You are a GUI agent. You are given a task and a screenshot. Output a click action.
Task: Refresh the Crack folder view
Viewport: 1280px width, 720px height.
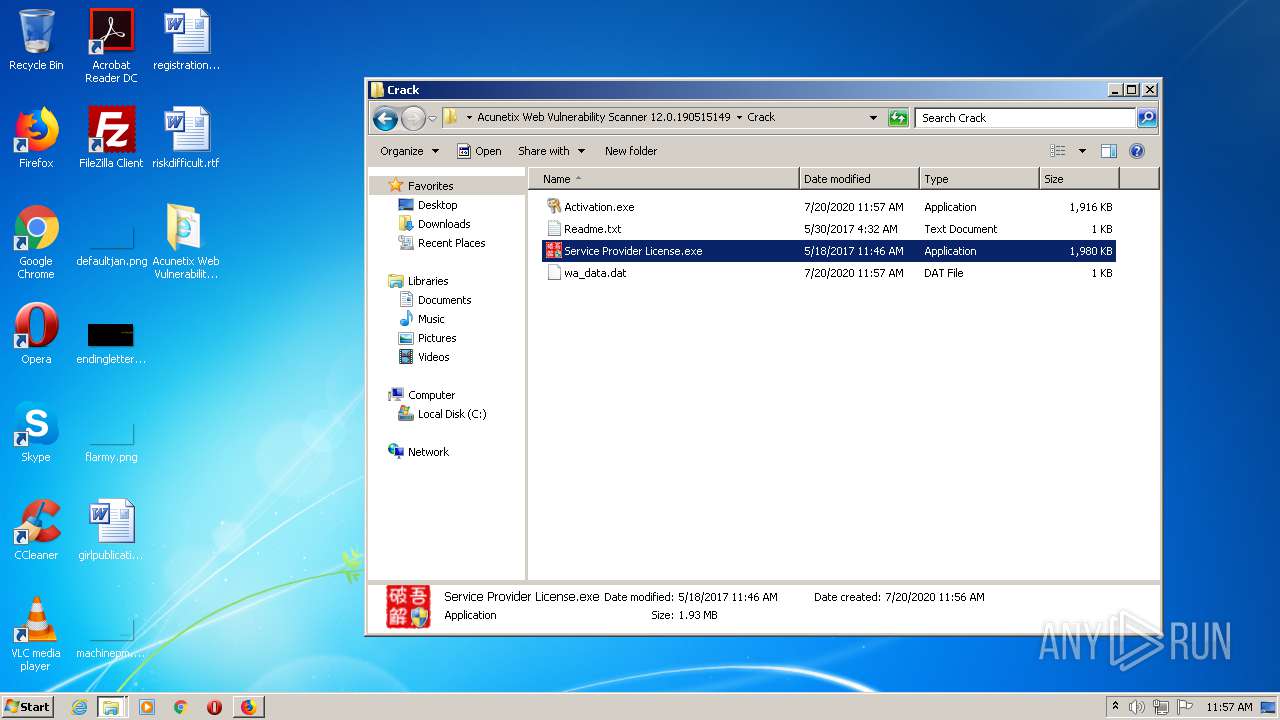point(898,118)
